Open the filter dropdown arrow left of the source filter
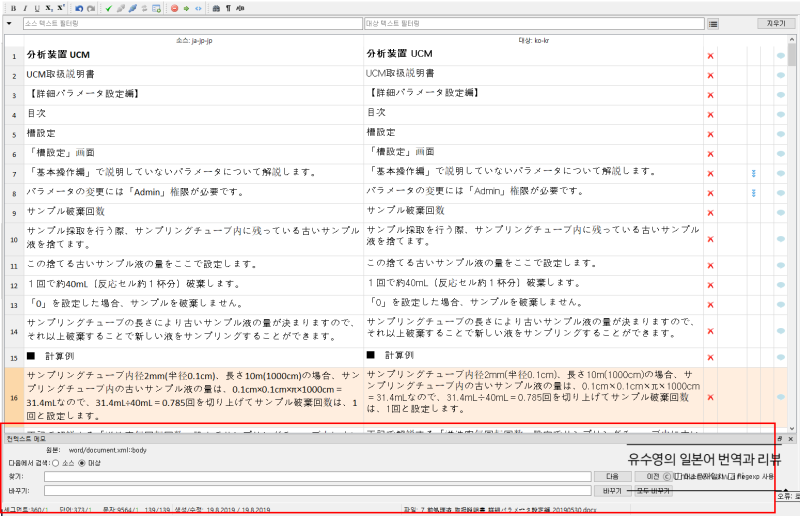This screenshot has height=516, width=800. (x=9, y=23)
